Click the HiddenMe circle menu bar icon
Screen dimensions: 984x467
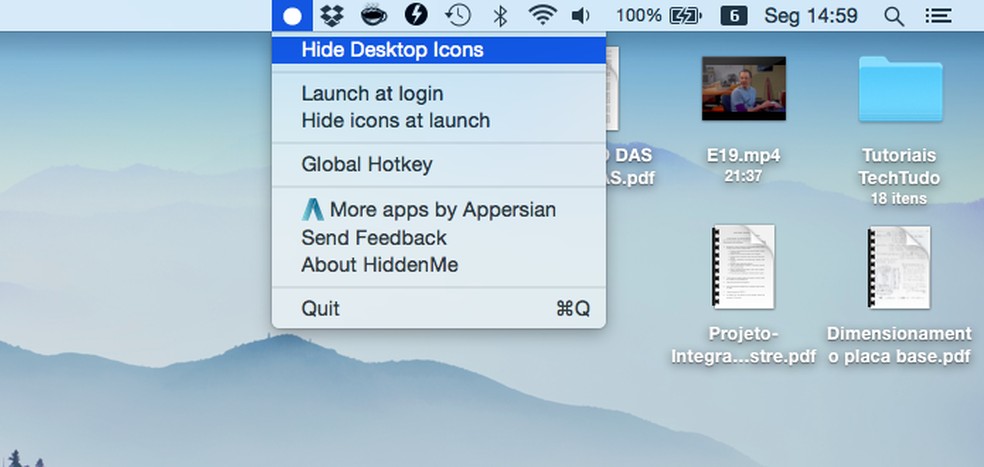tap(292, 16)
